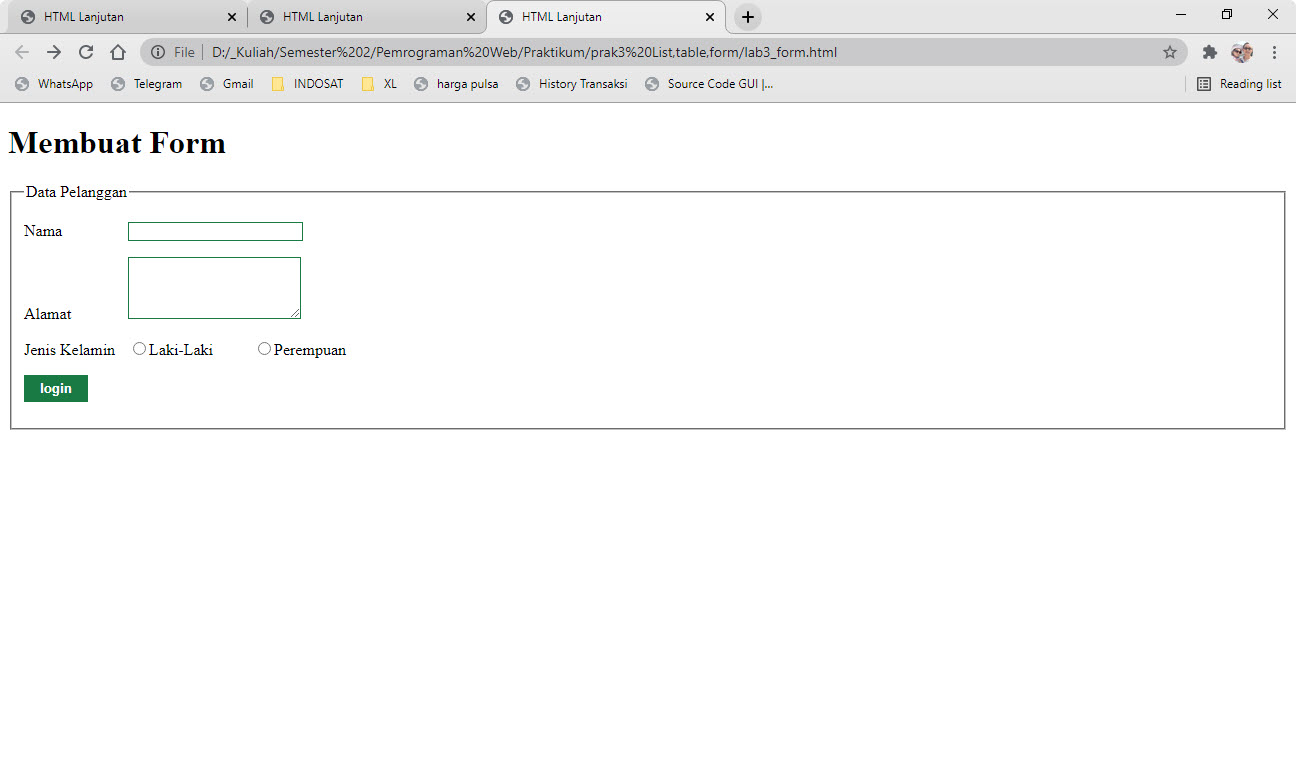1296x768 pixels.
Task: Click inside the Nama input field
Action: [x=214, y=231]
